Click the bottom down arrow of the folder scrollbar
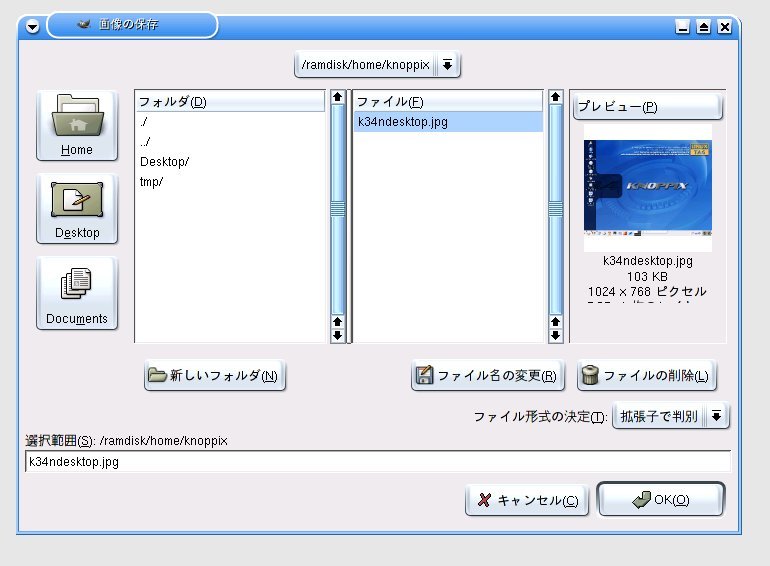Screen dimensions: 770x566 click(337, 336)
